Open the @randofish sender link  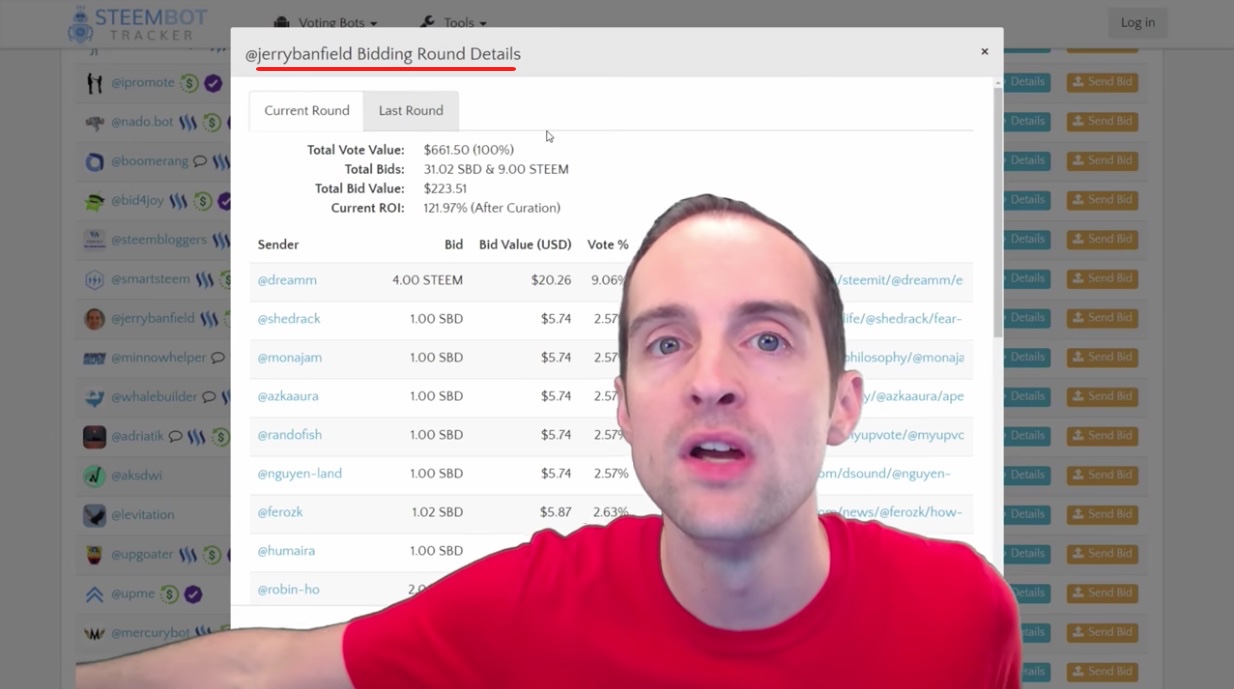290,435
